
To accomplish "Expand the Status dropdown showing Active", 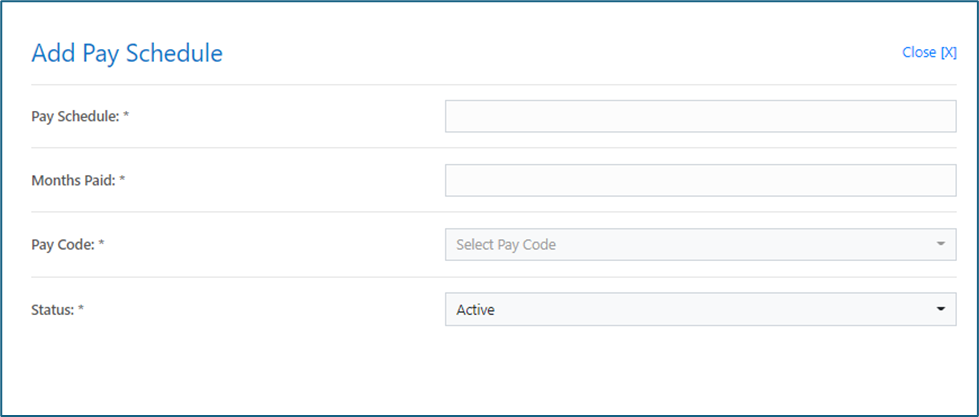I will pos(701,309).
